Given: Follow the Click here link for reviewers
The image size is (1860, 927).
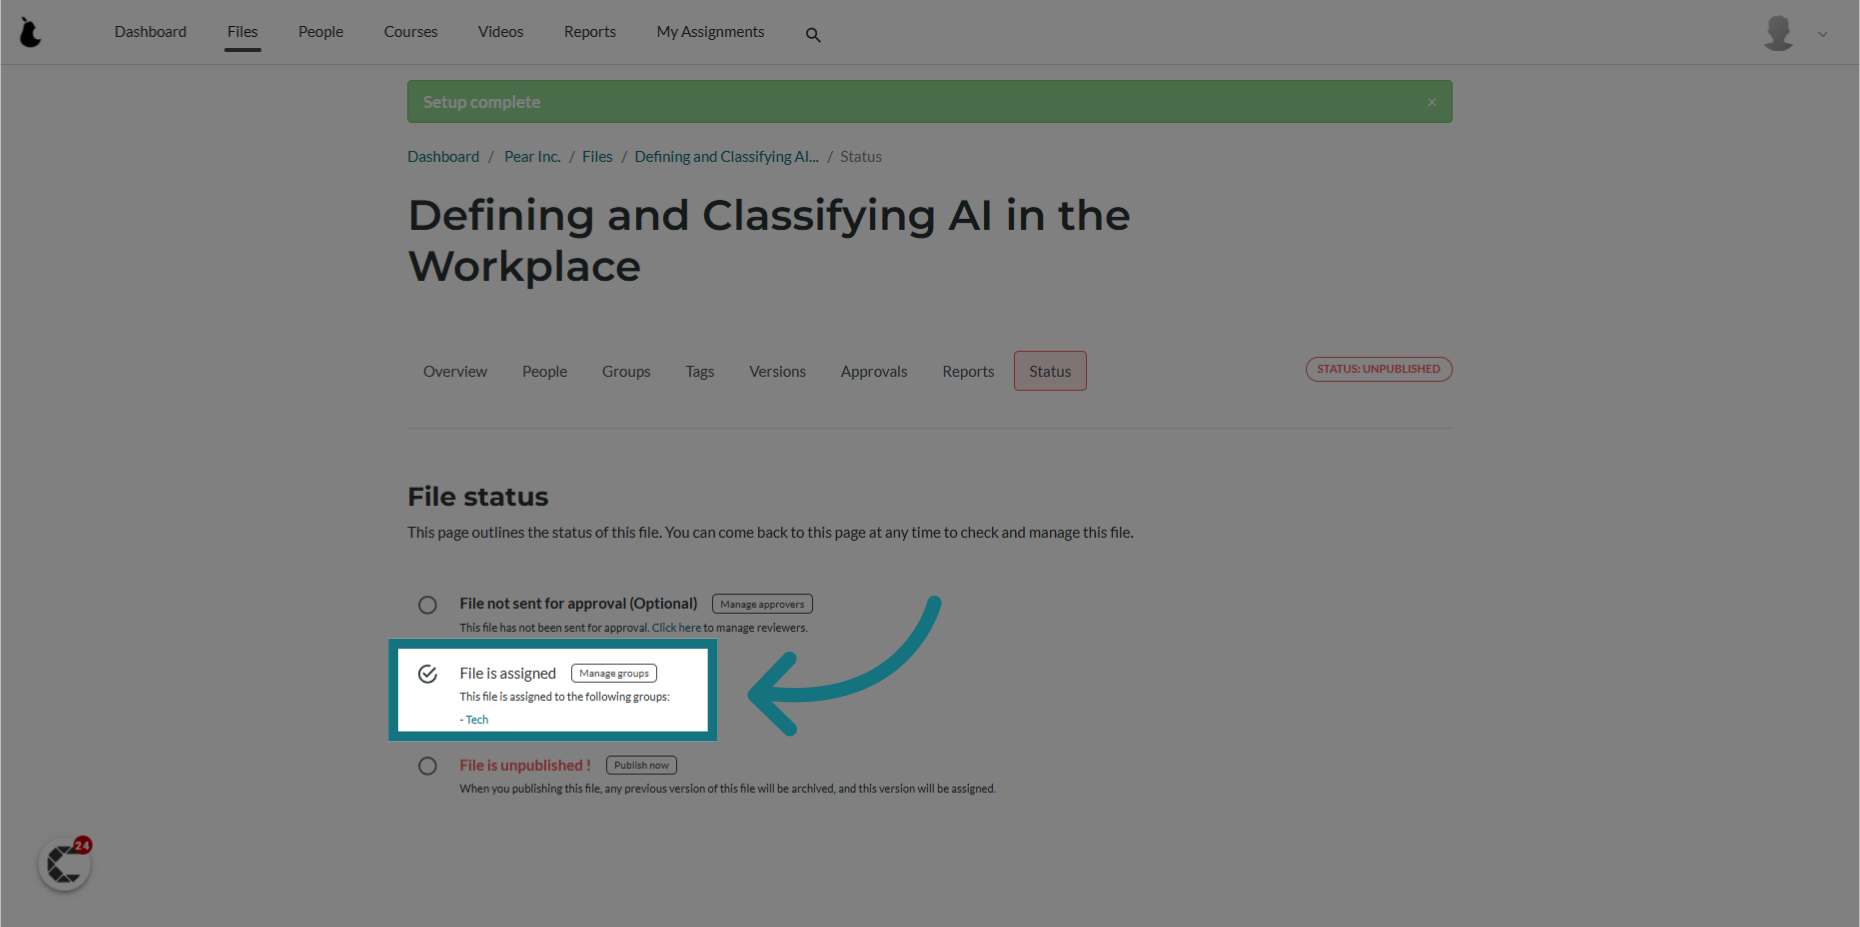Looking at the screenshot, I should click(x=676, y=628).
